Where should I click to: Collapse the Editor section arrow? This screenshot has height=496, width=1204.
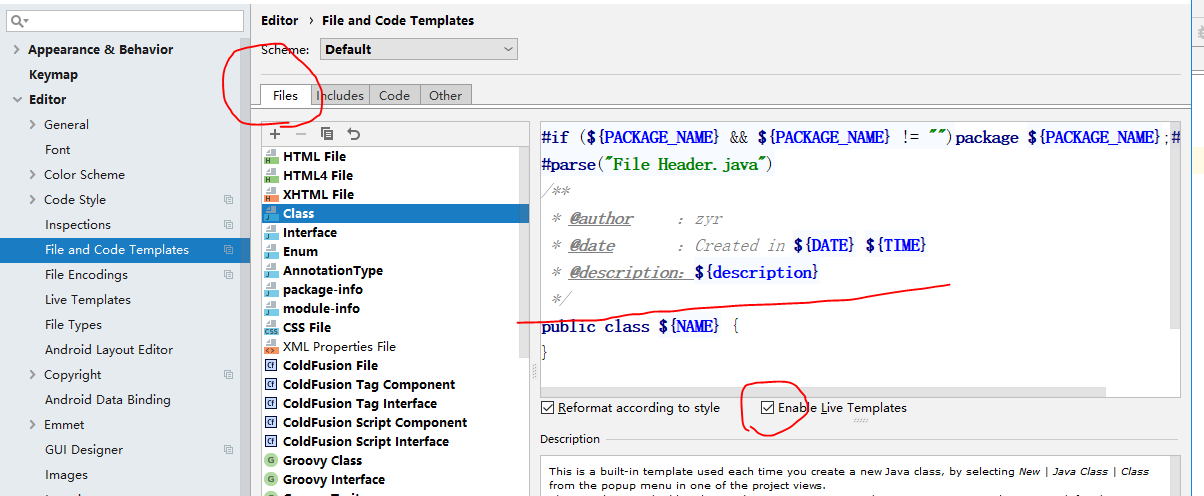(x=17, y=100)
